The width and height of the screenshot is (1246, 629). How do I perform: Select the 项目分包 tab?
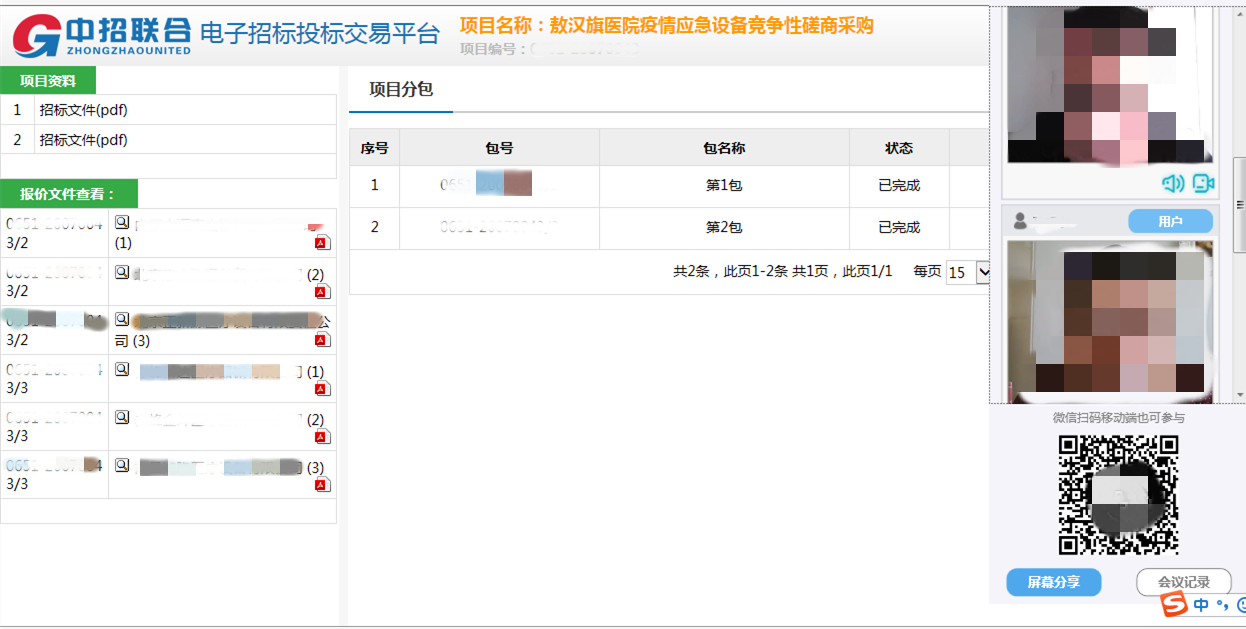tap(401, 89)
